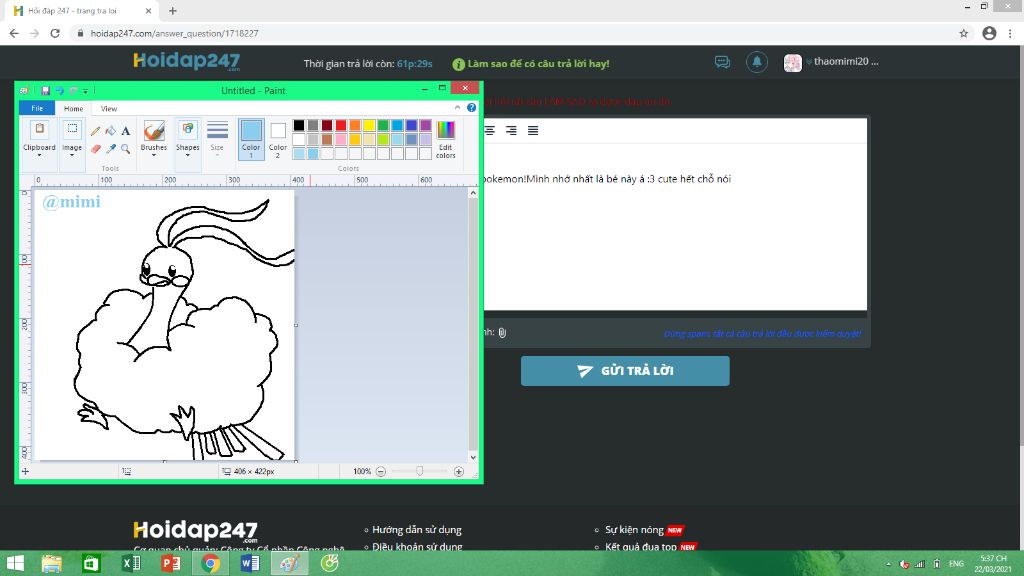Click the zoom out minus button in Paint
The width and height of the screenshot is (1024, 576).
[381, 472]
